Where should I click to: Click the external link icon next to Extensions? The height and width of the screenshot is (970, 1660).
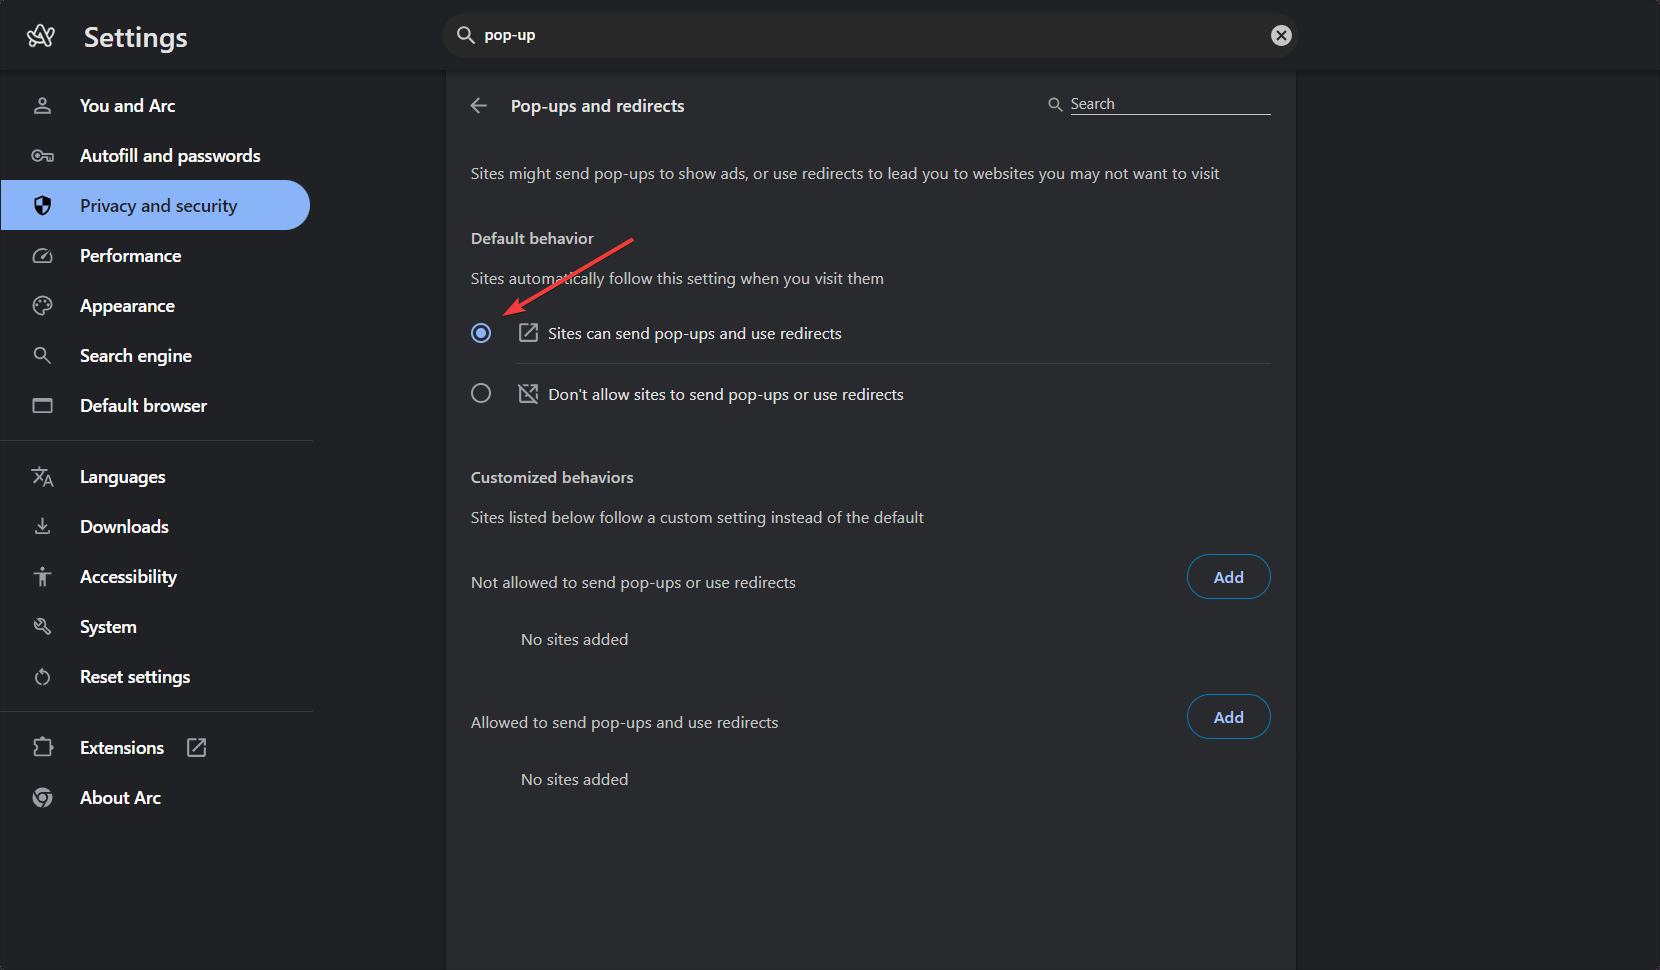click(x=197, y=747)
